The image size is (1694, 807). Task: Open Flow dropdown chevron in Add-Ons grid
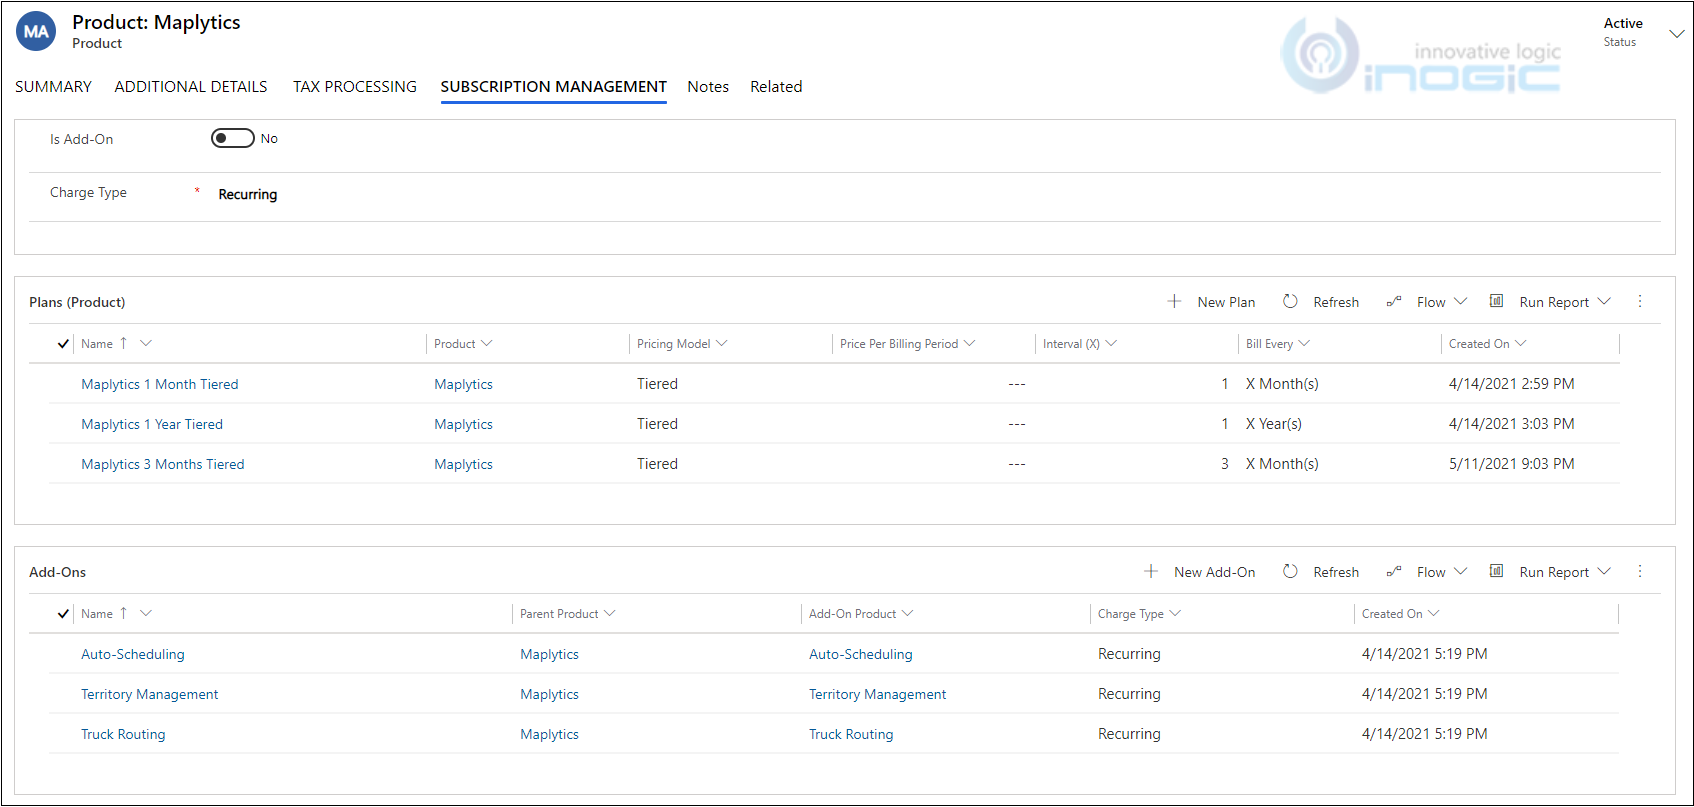pos(1460,571)
